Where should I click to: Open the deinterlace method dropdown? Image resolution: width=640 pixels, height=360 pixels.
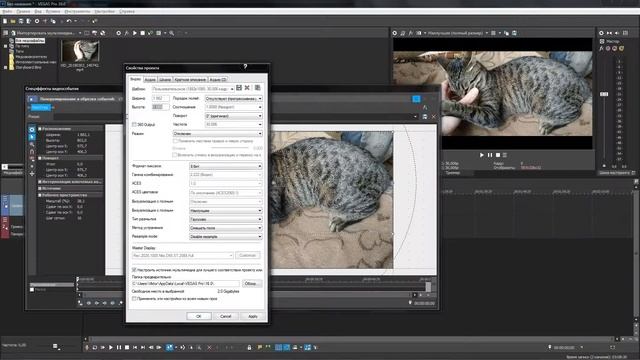coord(225,228)
